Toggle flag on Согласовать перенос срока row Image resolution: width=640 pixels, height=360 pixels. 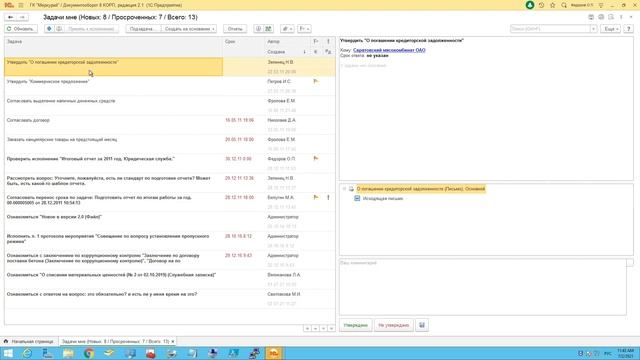316,198
